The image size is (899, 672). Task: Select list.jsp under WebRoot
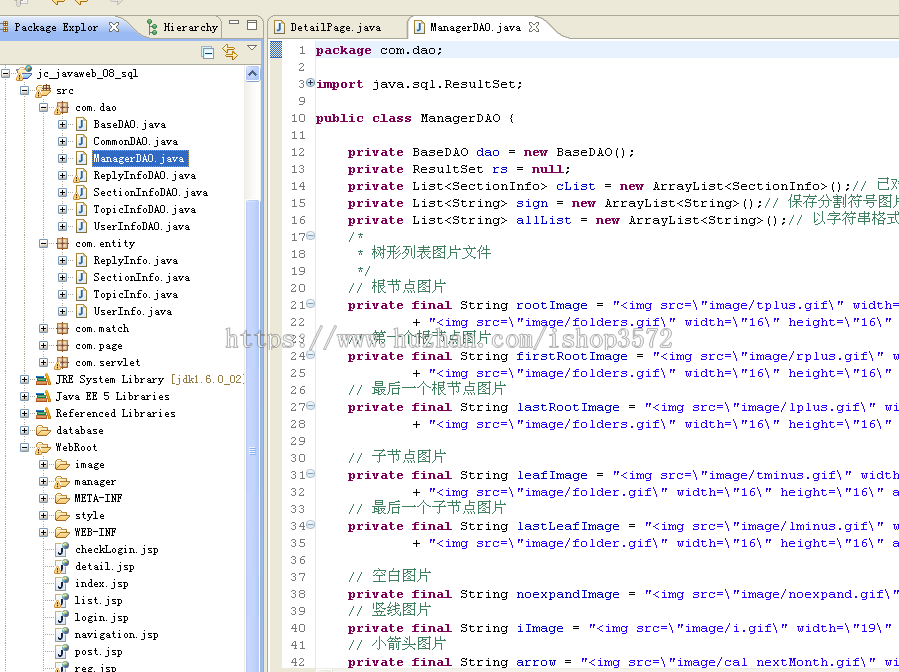98,600
